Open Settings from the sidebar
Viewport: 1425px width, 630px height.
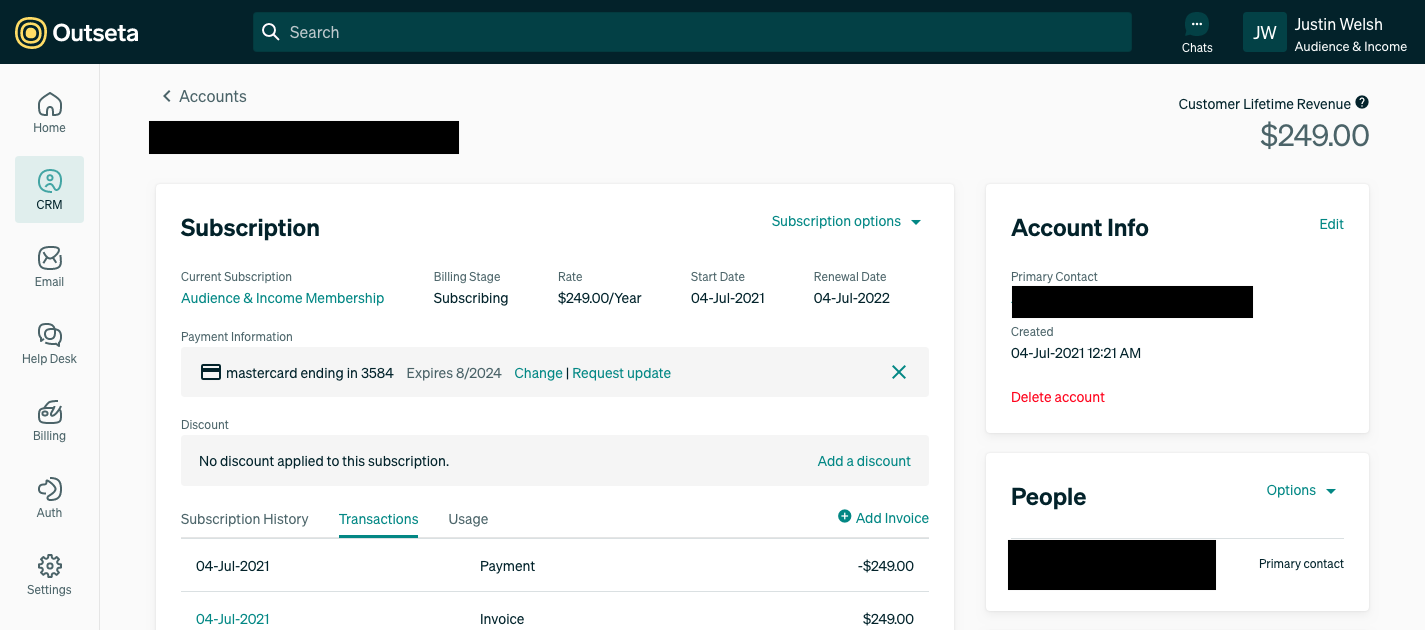click(x=49, y=575)
